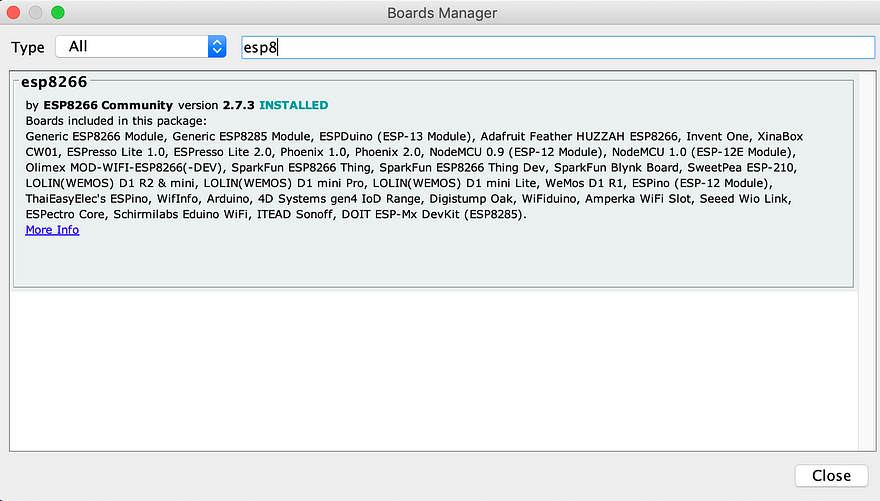Click the red window close button
This screenshot has width=880, height=501.
(13, 12)
